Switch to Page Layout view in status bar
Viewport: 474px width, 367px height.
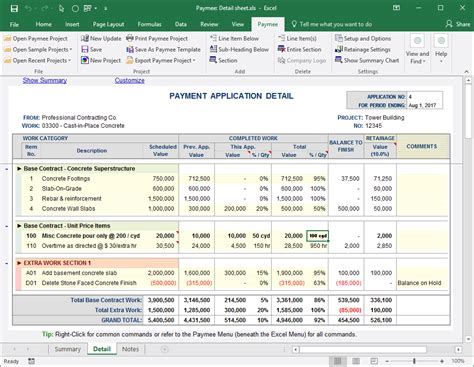[356, 361]
